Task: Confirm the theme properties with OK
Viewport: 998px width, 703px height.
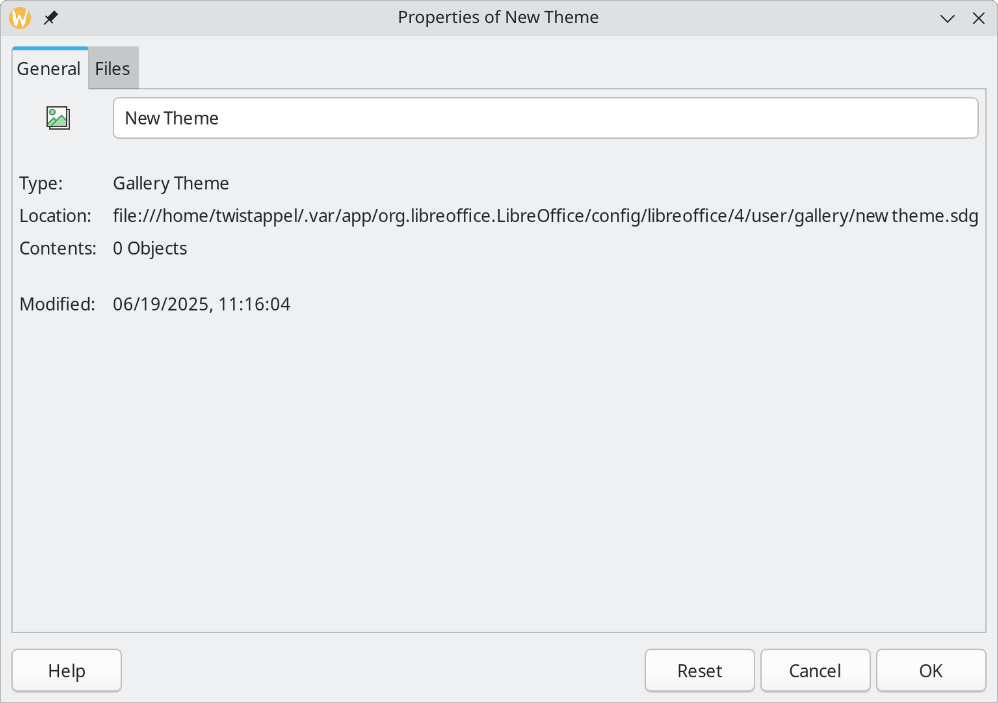Action: click(x=930, y=670)
